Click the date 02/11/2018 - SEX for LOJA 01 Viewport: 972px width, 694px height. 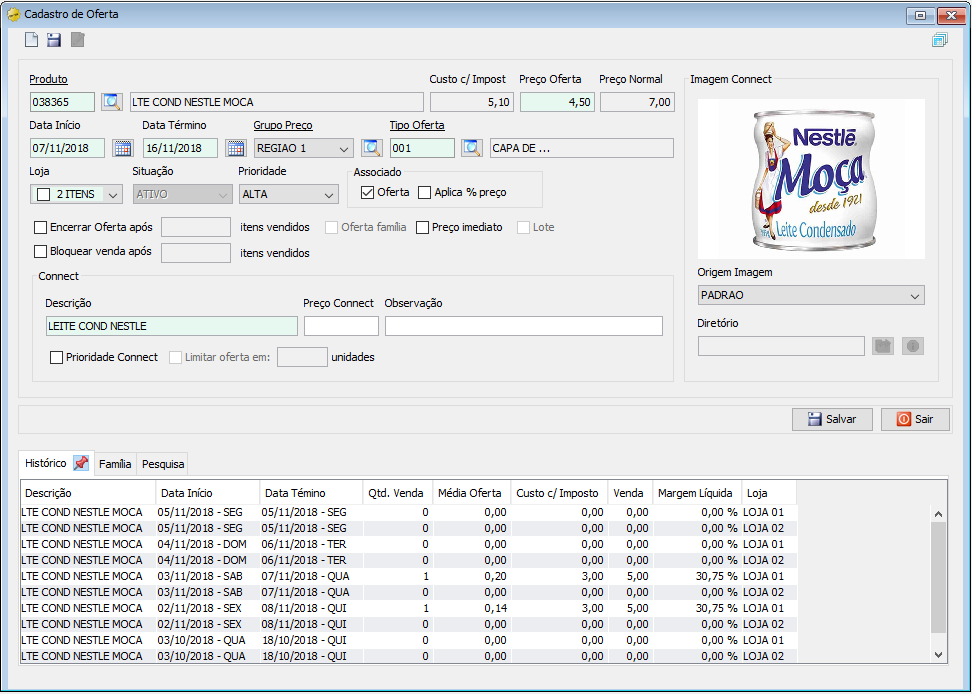tap(200, 608)
